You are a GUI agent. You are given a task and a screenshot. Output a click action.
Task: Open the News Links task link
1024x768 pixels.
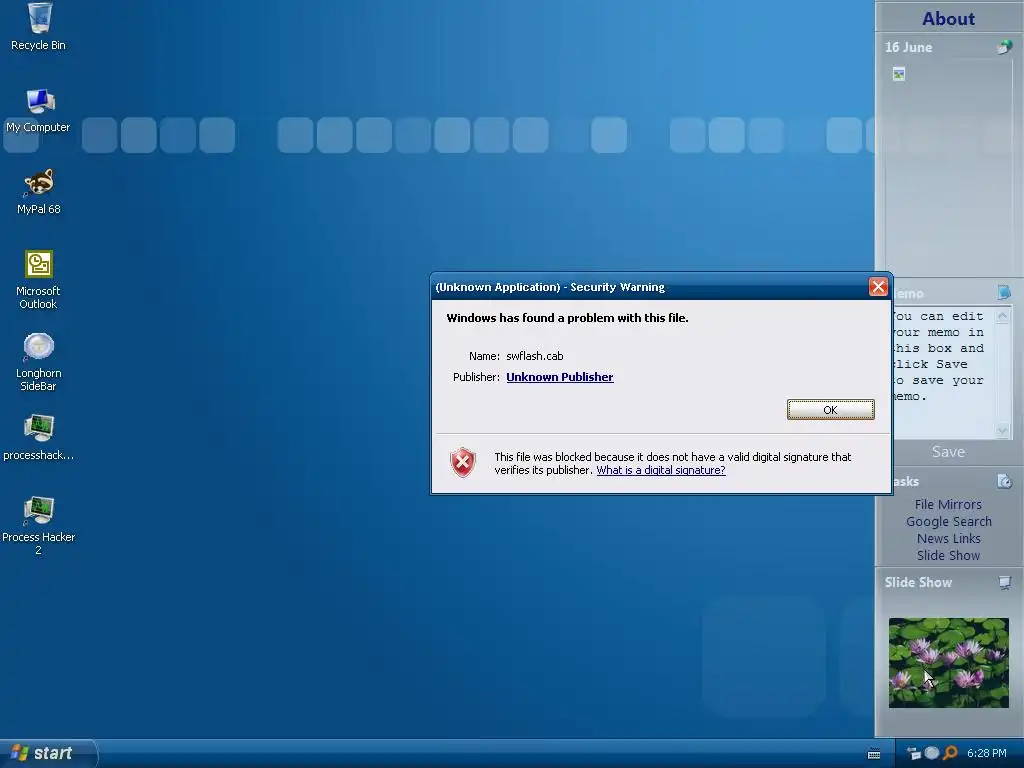click(x=948, y=538)
